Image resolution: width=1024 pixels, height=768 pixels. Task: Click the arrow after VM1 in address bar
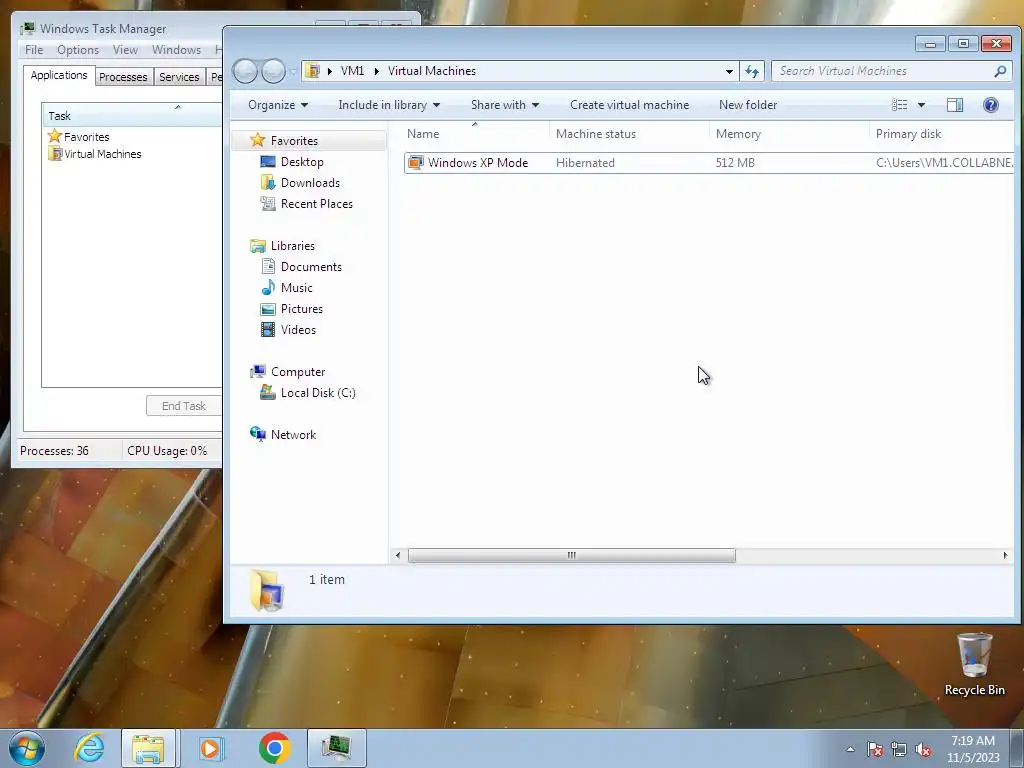click(x=377, y=71)
